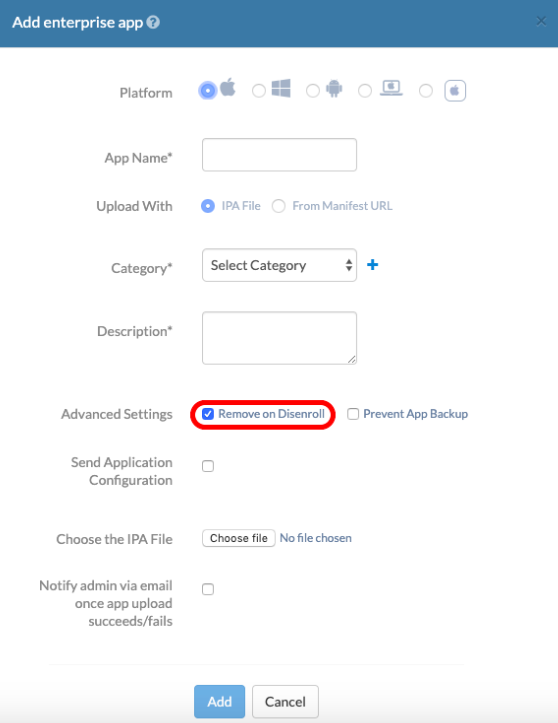Open the Select Category dropdown
Screen dimensions: 558x723
tap(279, 265)
